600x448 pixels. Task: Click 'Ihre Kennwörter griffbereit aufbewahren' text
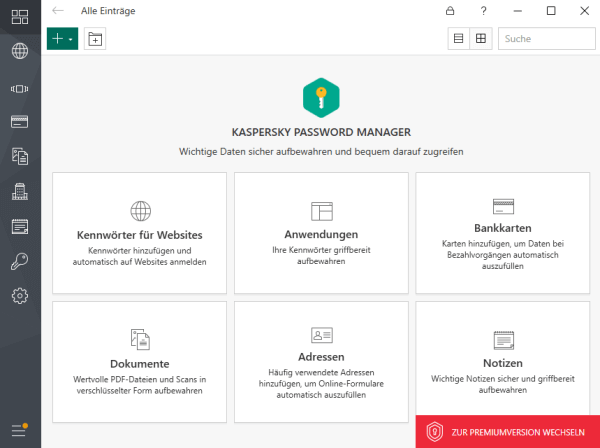321,256
